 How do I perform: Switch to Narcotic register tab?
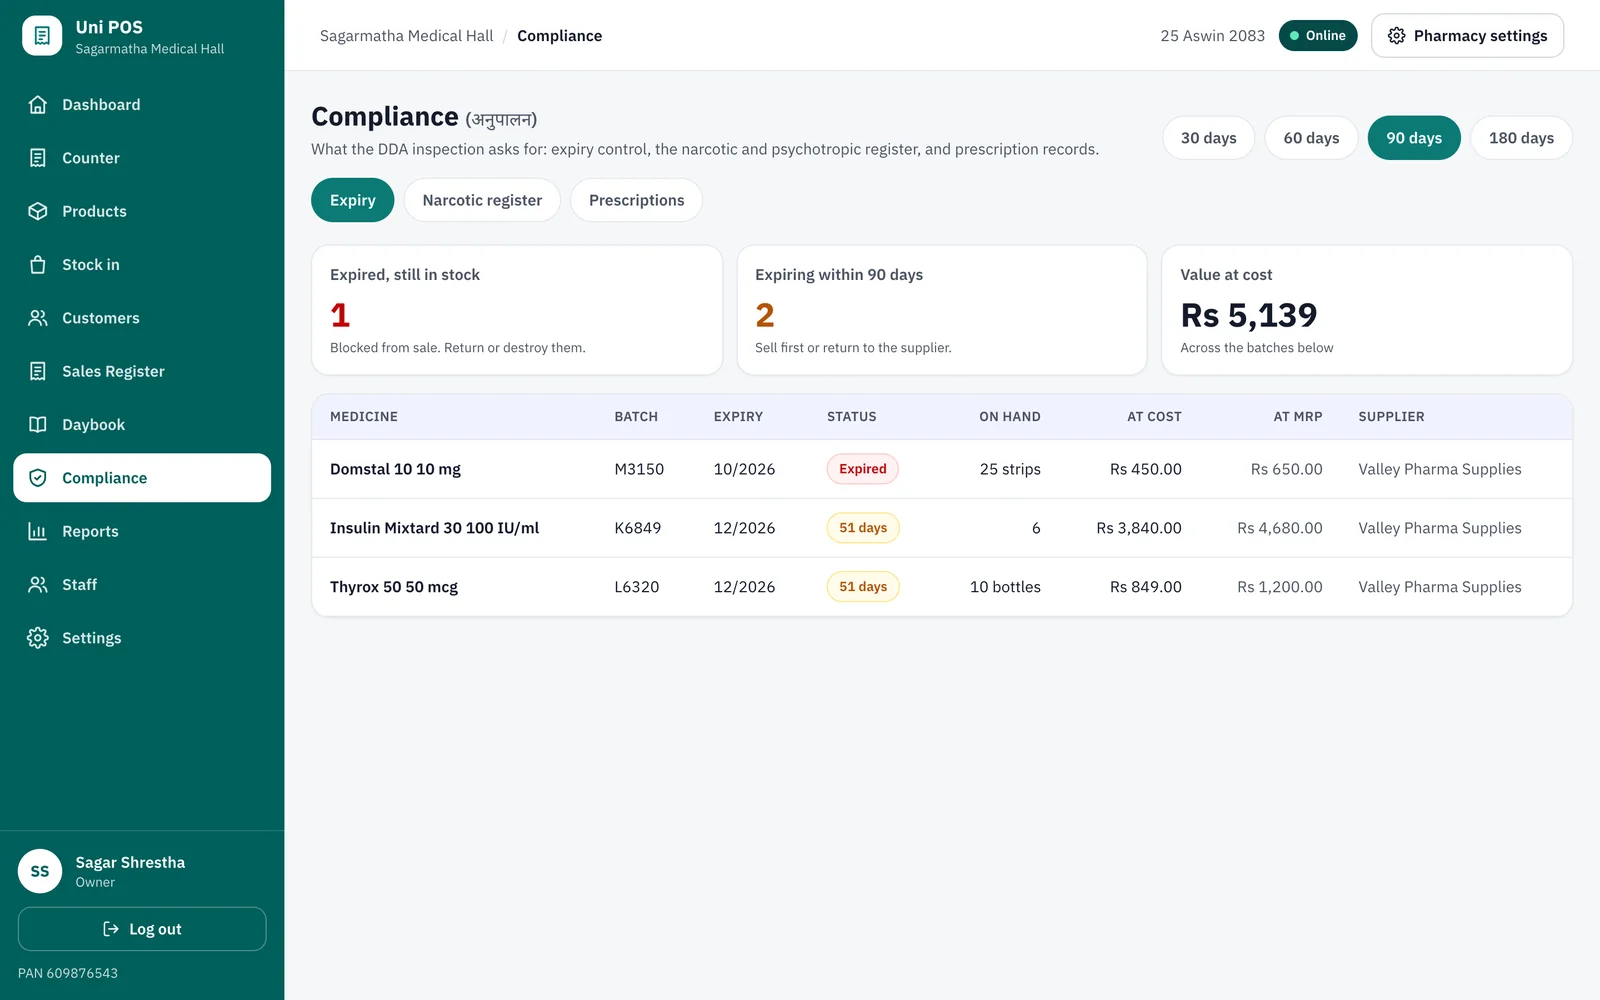[482, 200]
